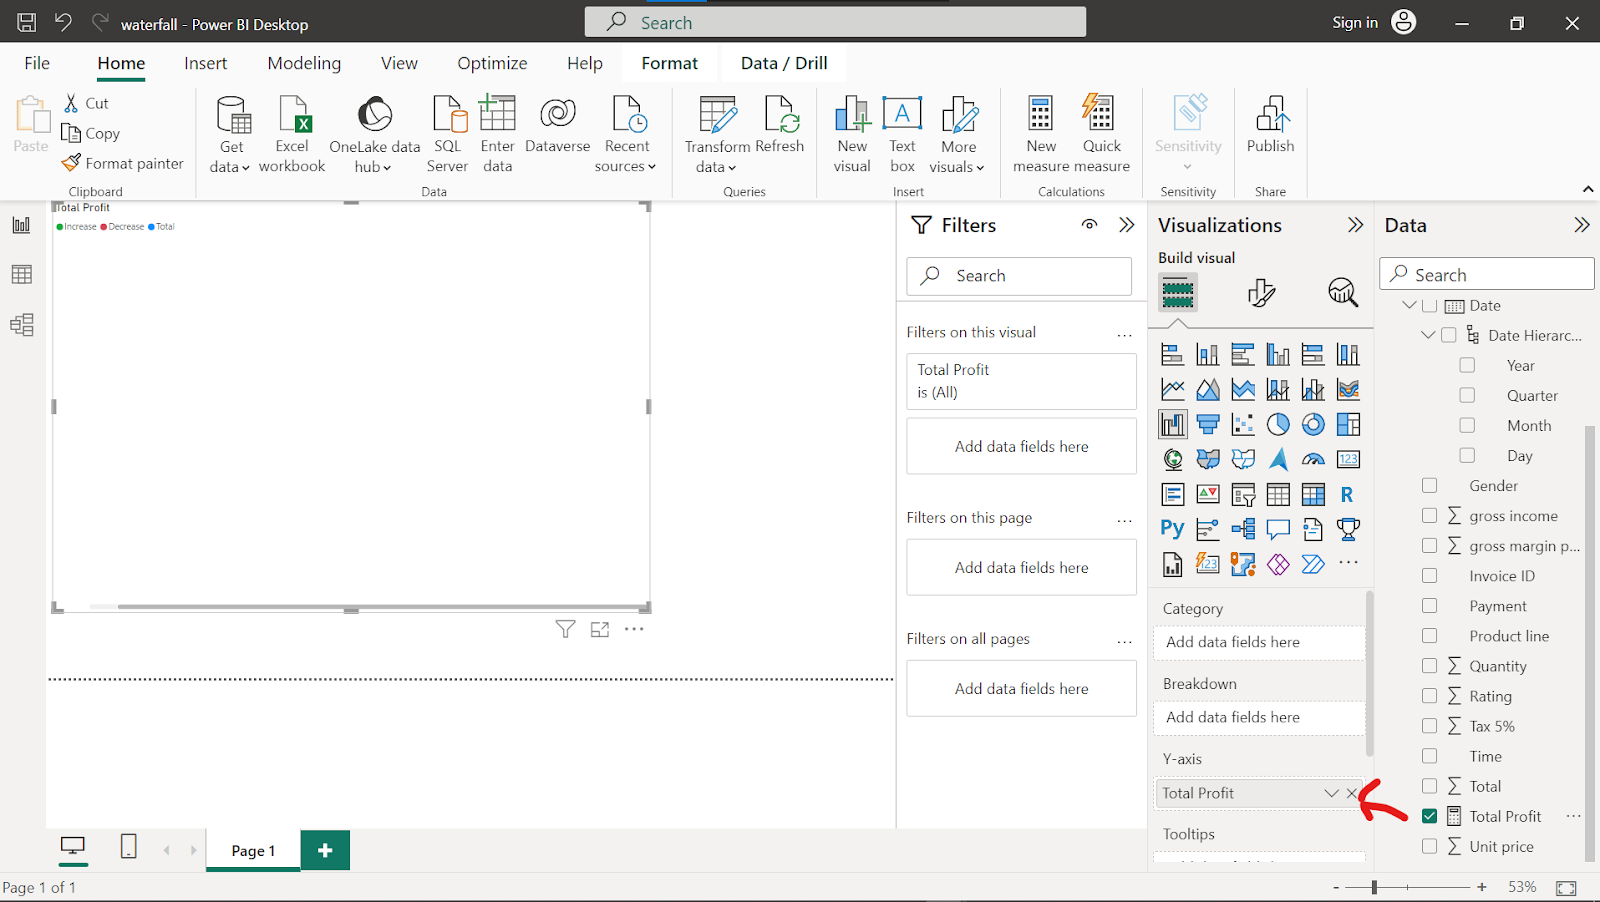Check the Invoice ID field checkbox
The height and width of the screenshot is (902, 1600).
point(1429,575)
